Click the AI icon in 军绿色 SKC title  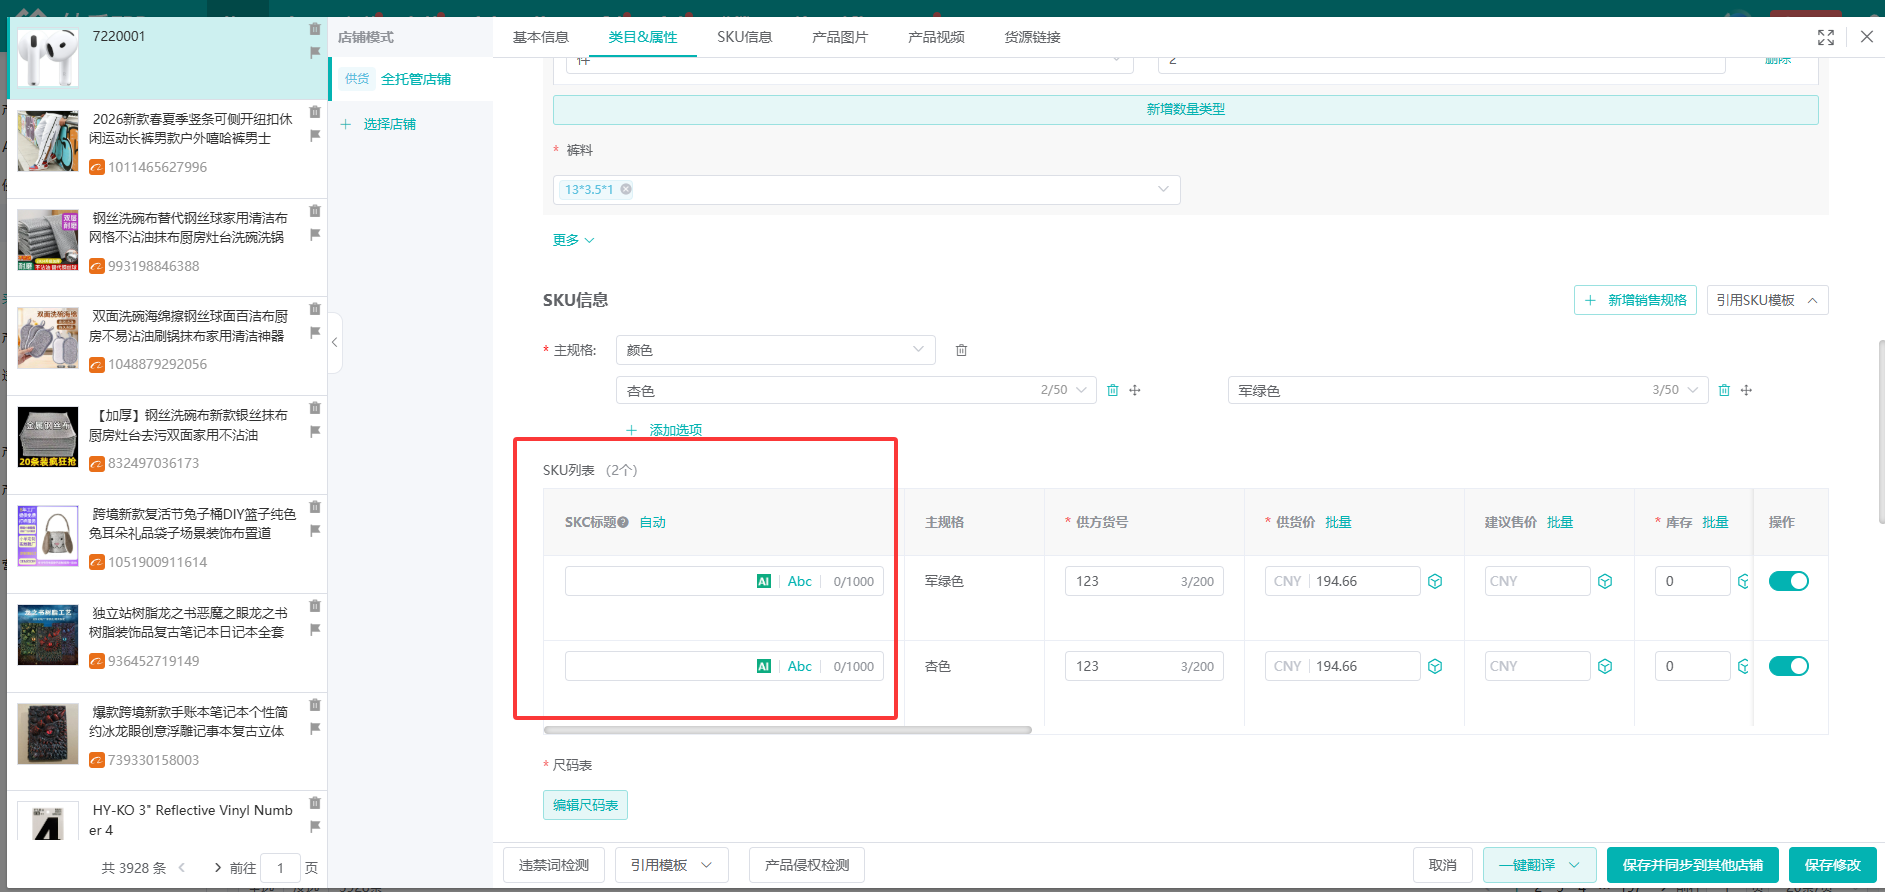764,581
